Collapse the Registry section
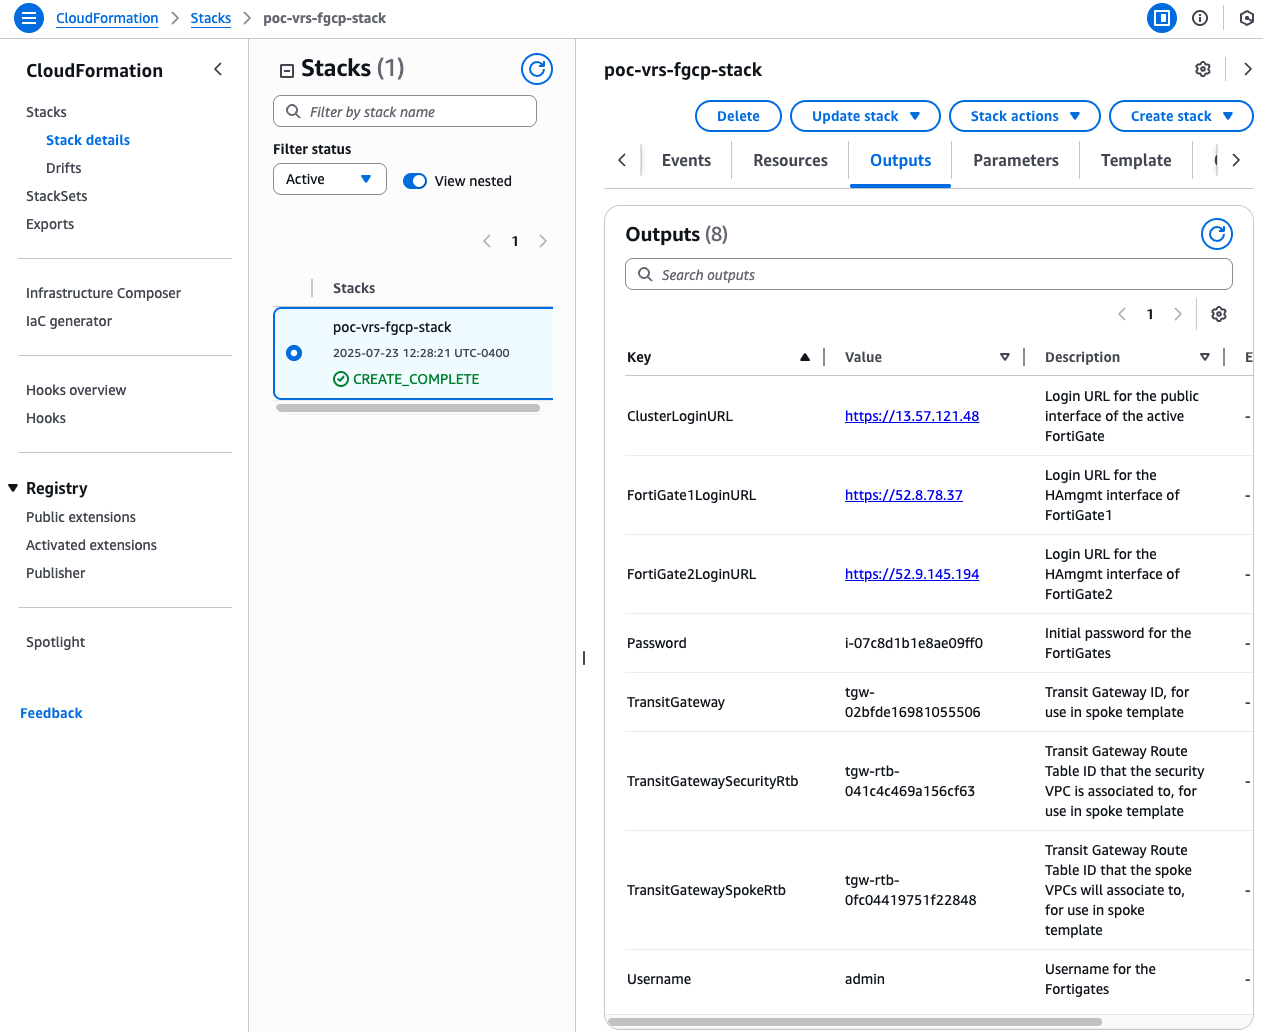 coord(13,488)
